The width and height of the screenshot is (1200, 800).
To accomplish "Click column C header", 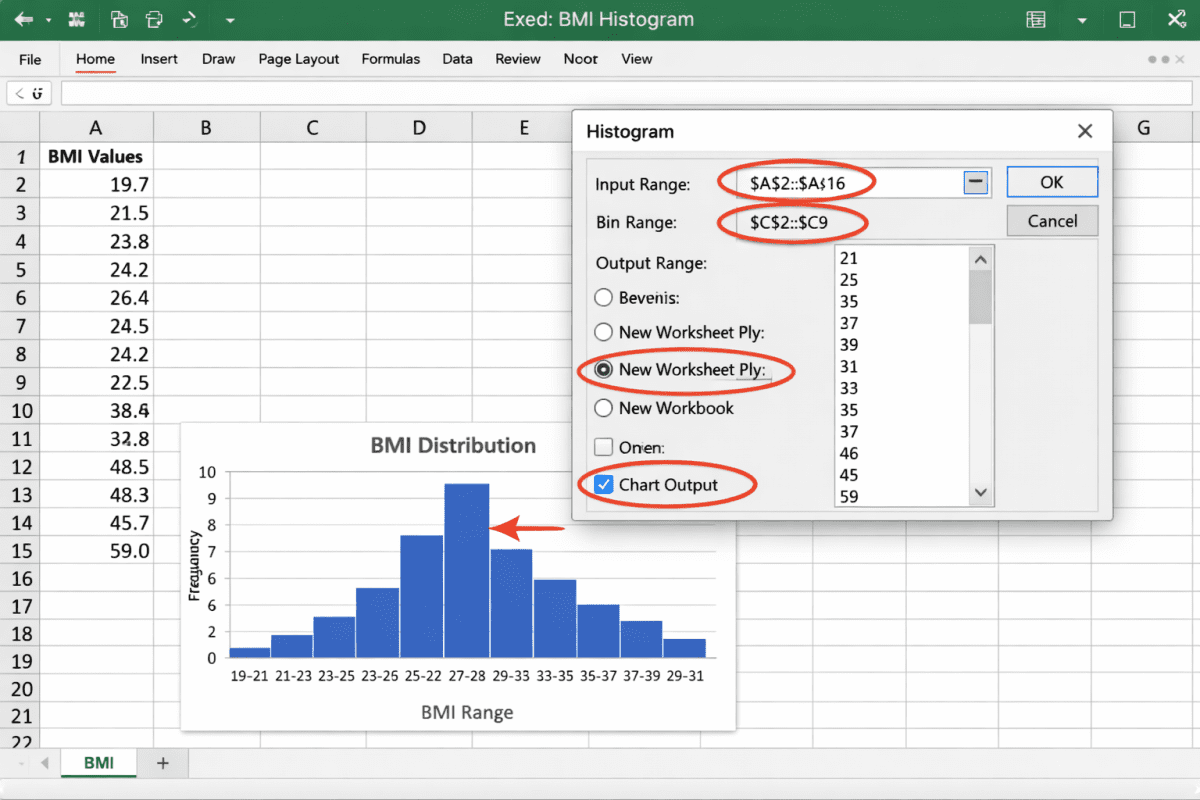I will pyautogui.click(x=313, y=127).
